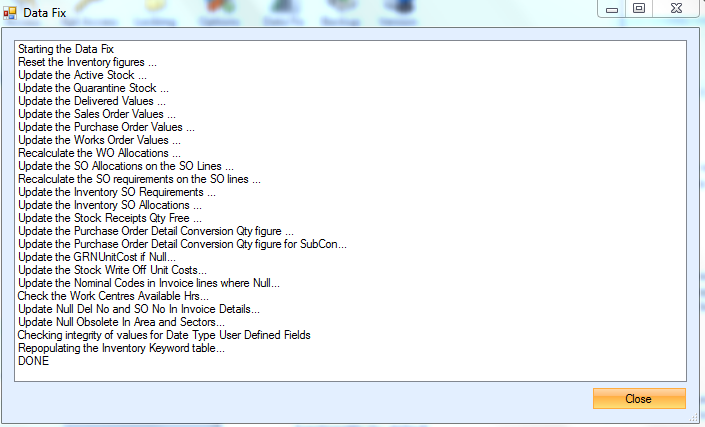Click the 'Data Fix' window title text
This screenshot has height=427, width=705.
point(45,13)
